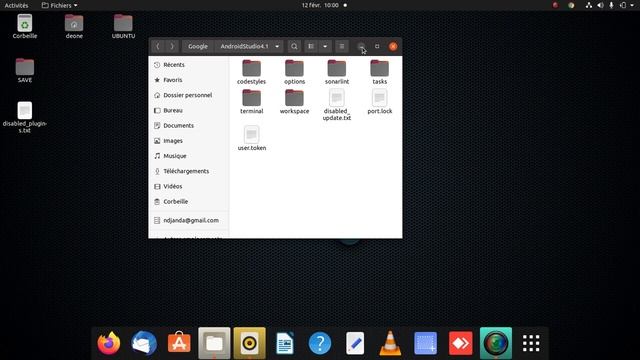Select the deone home folder on desktop

[x=74, y=27]
